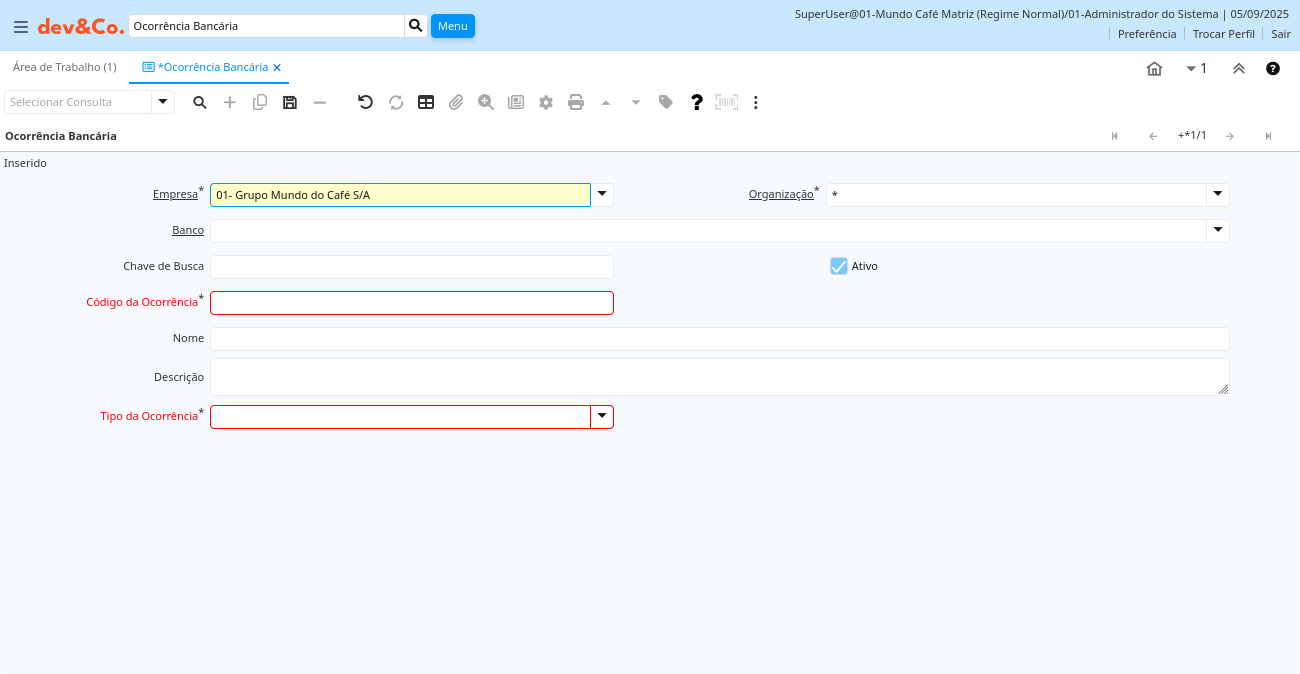Open the Tipo da Ocorrência dropdown
The height and width of the screenshot is (674, 1300).
pyautogui.click(x=602, y=417)
